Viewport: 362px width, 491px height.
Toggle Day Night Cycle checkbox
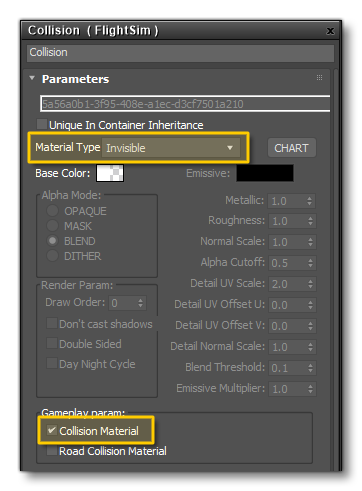(x=52, y=363)
